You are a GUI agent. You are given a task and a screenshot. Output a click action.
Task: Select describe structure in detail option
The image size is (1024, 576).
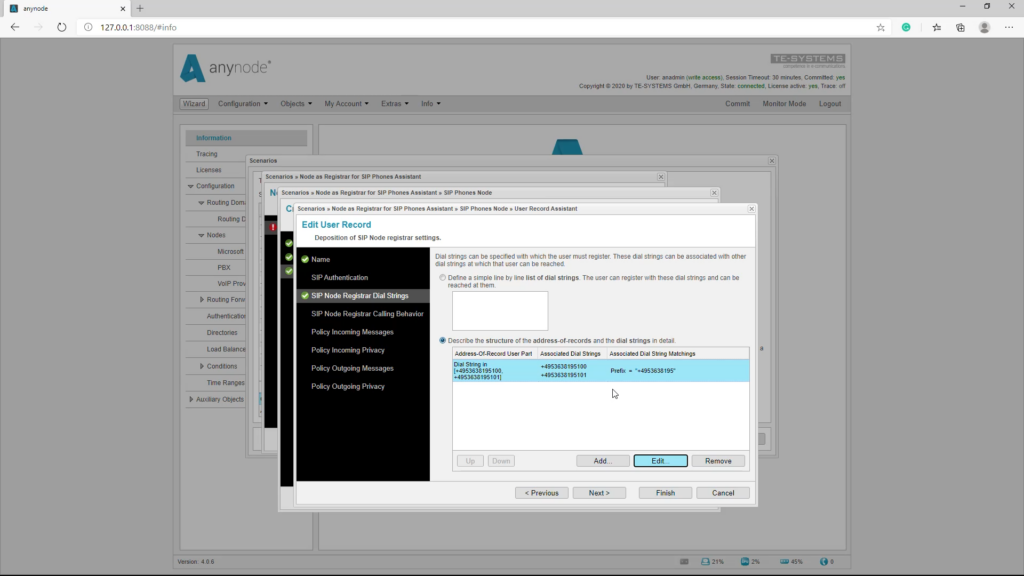coord(443,340)
